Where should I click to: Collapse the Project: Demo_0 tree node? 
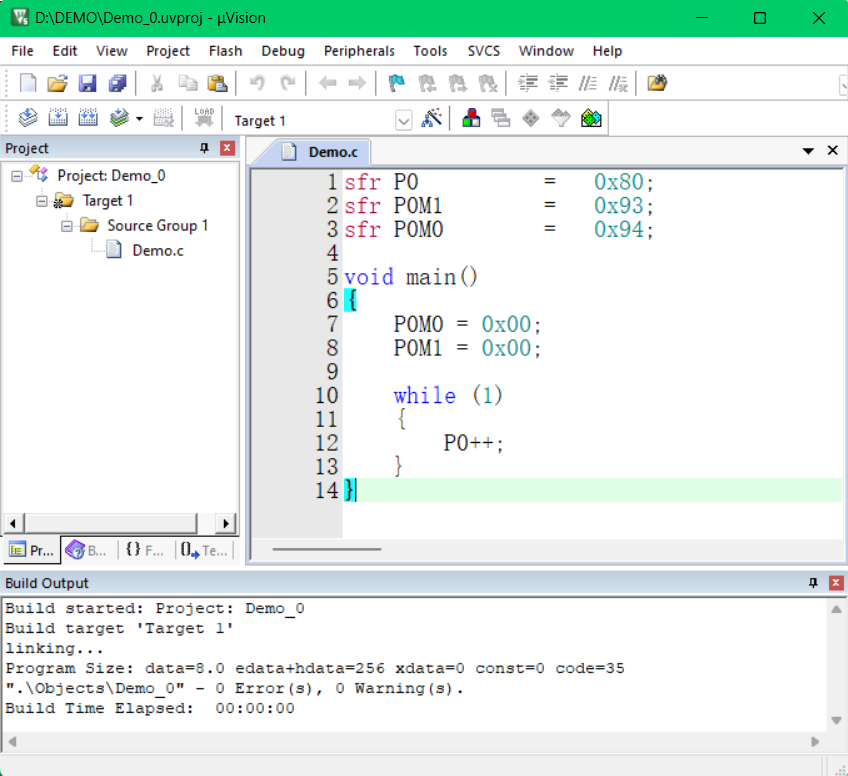tap(17, 176)
